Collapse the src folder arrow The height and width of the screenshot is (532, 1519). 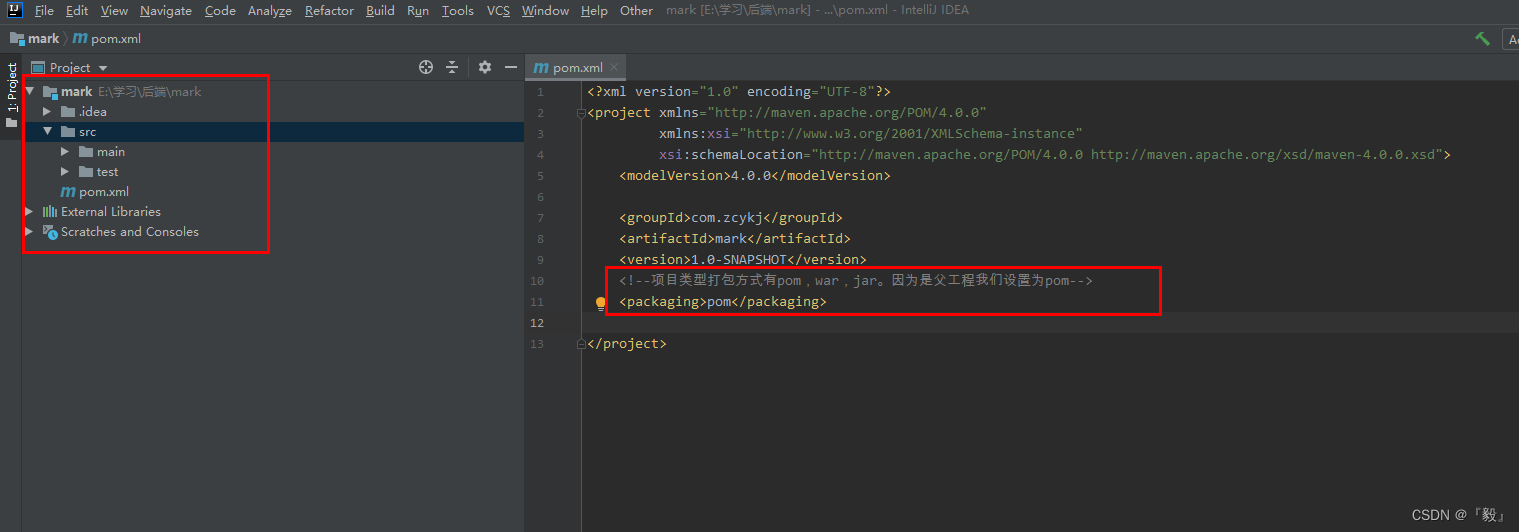click(47, 131)
